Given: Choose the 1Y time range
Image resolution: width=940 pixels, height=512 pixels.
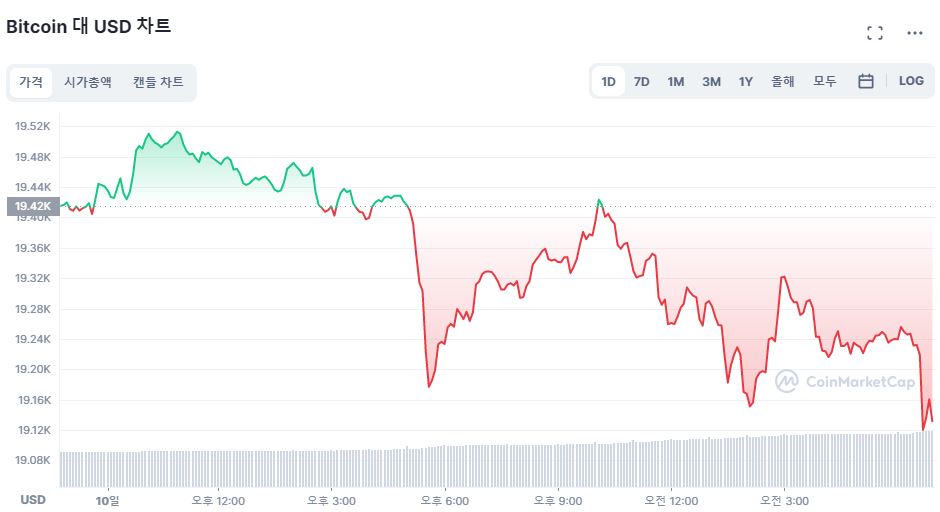Looking at the screenshot, I should click(745, 81).
